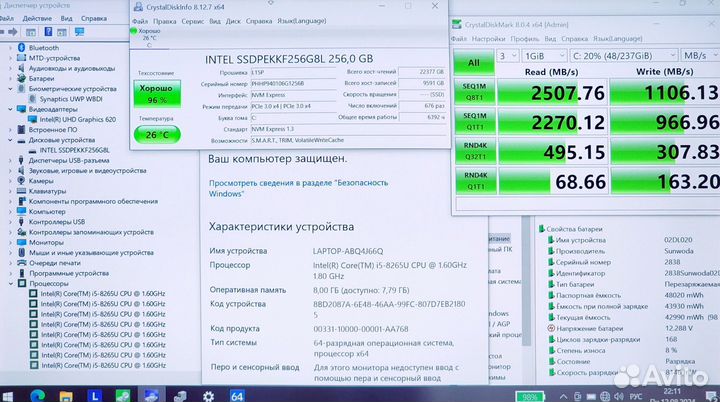Image resolution: width=720 pixels, height=402 pixels.
Task: Click the CrystalDiskInfo title bar app icon
Action: [x=138, y=7]
